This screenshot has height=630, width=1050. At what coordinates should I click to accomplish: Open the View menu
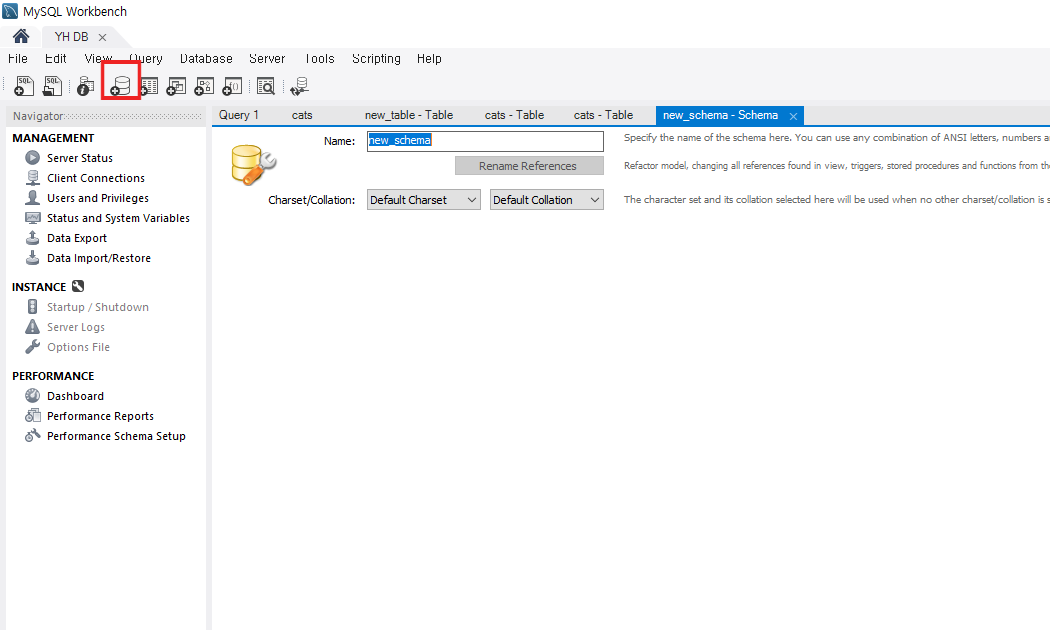click(x=98, y=58)
